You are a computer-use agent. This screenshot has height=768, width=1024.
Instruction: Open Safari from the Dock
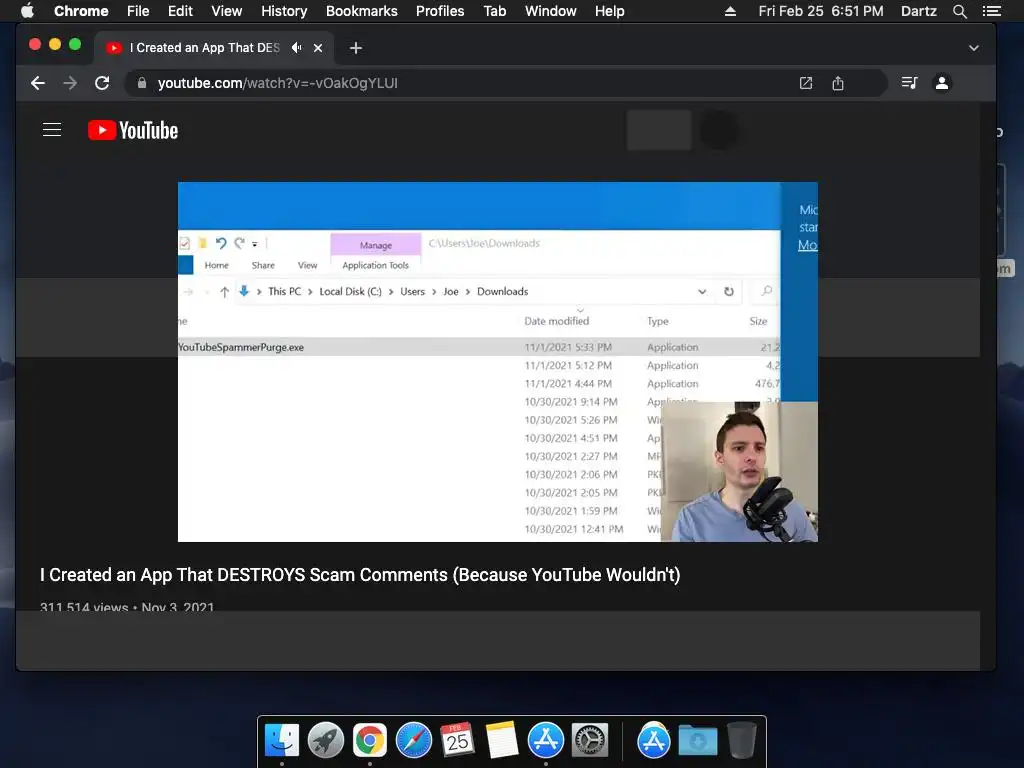pyautogui.click(x=414, y=741)
